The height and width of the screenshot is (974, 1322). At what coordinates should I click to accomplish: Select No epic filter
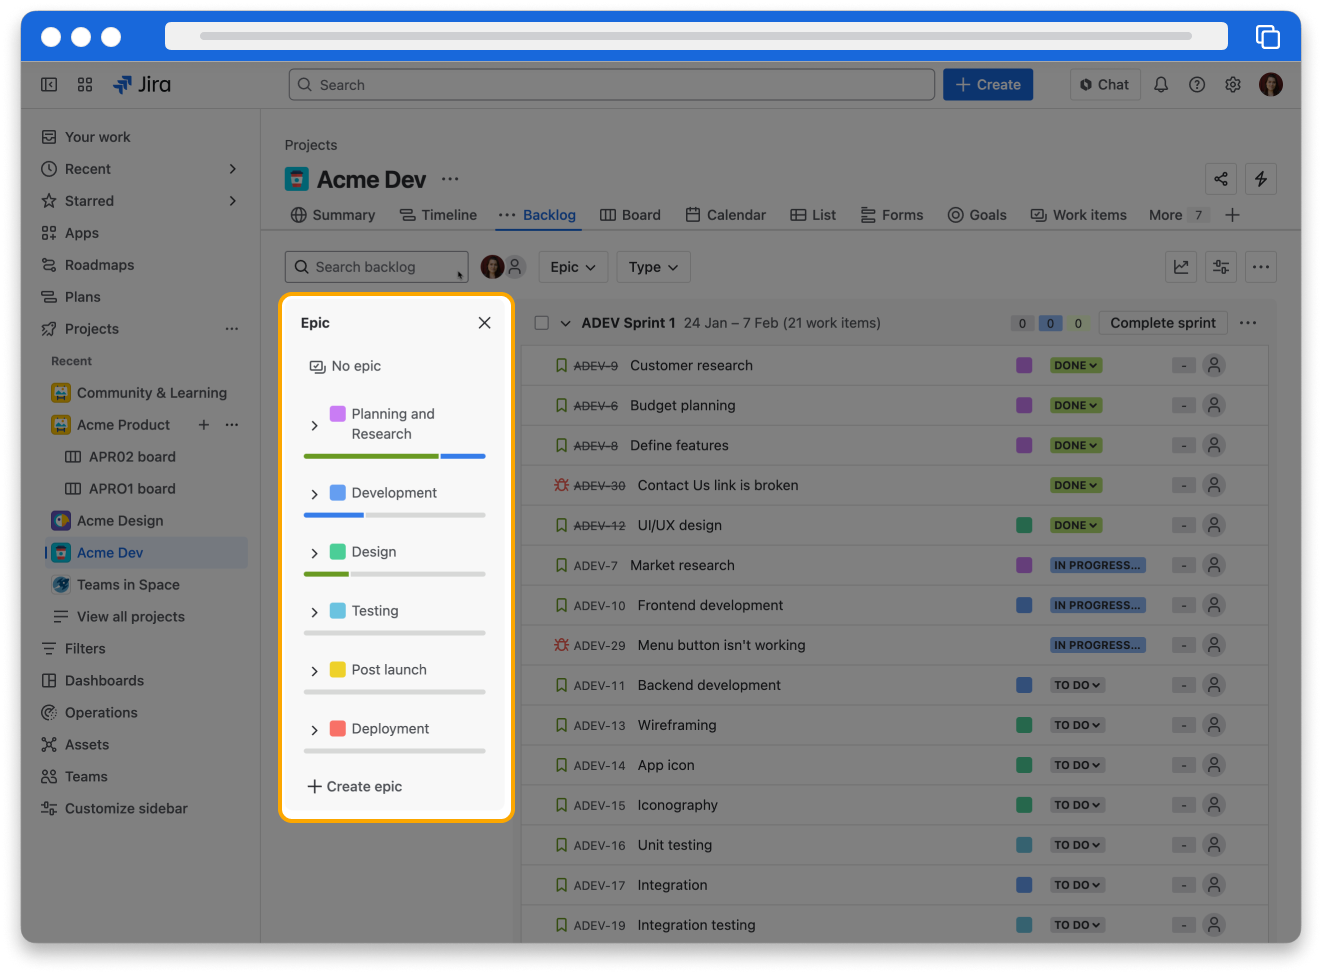pyautogui.click(x=345, y=366)
